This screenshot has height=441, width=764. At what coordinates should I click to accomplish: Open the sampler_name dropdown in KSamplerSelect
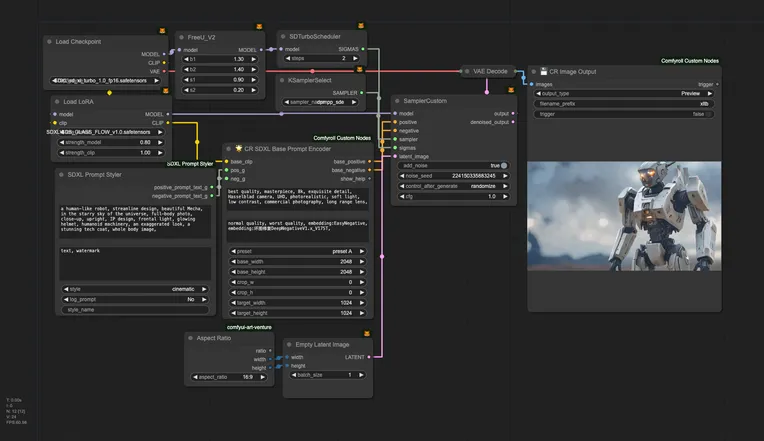321,102
